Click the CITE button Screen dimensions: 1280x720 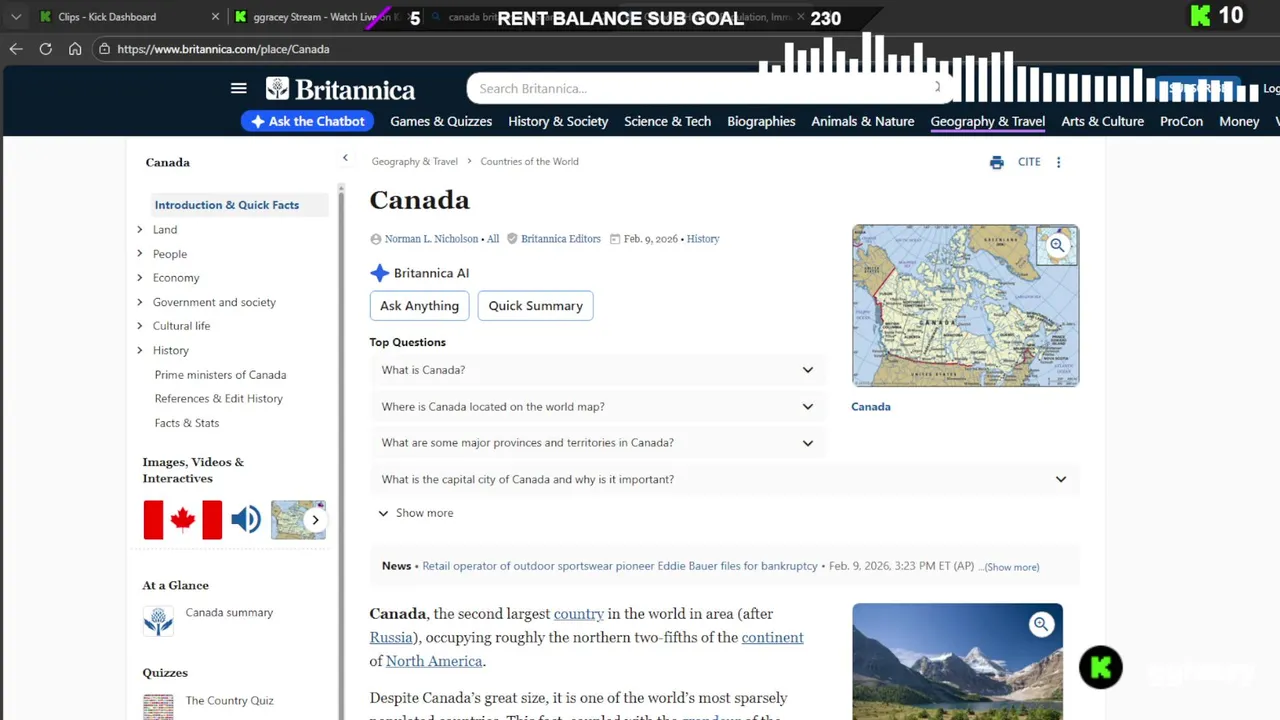coord(1029,162)
